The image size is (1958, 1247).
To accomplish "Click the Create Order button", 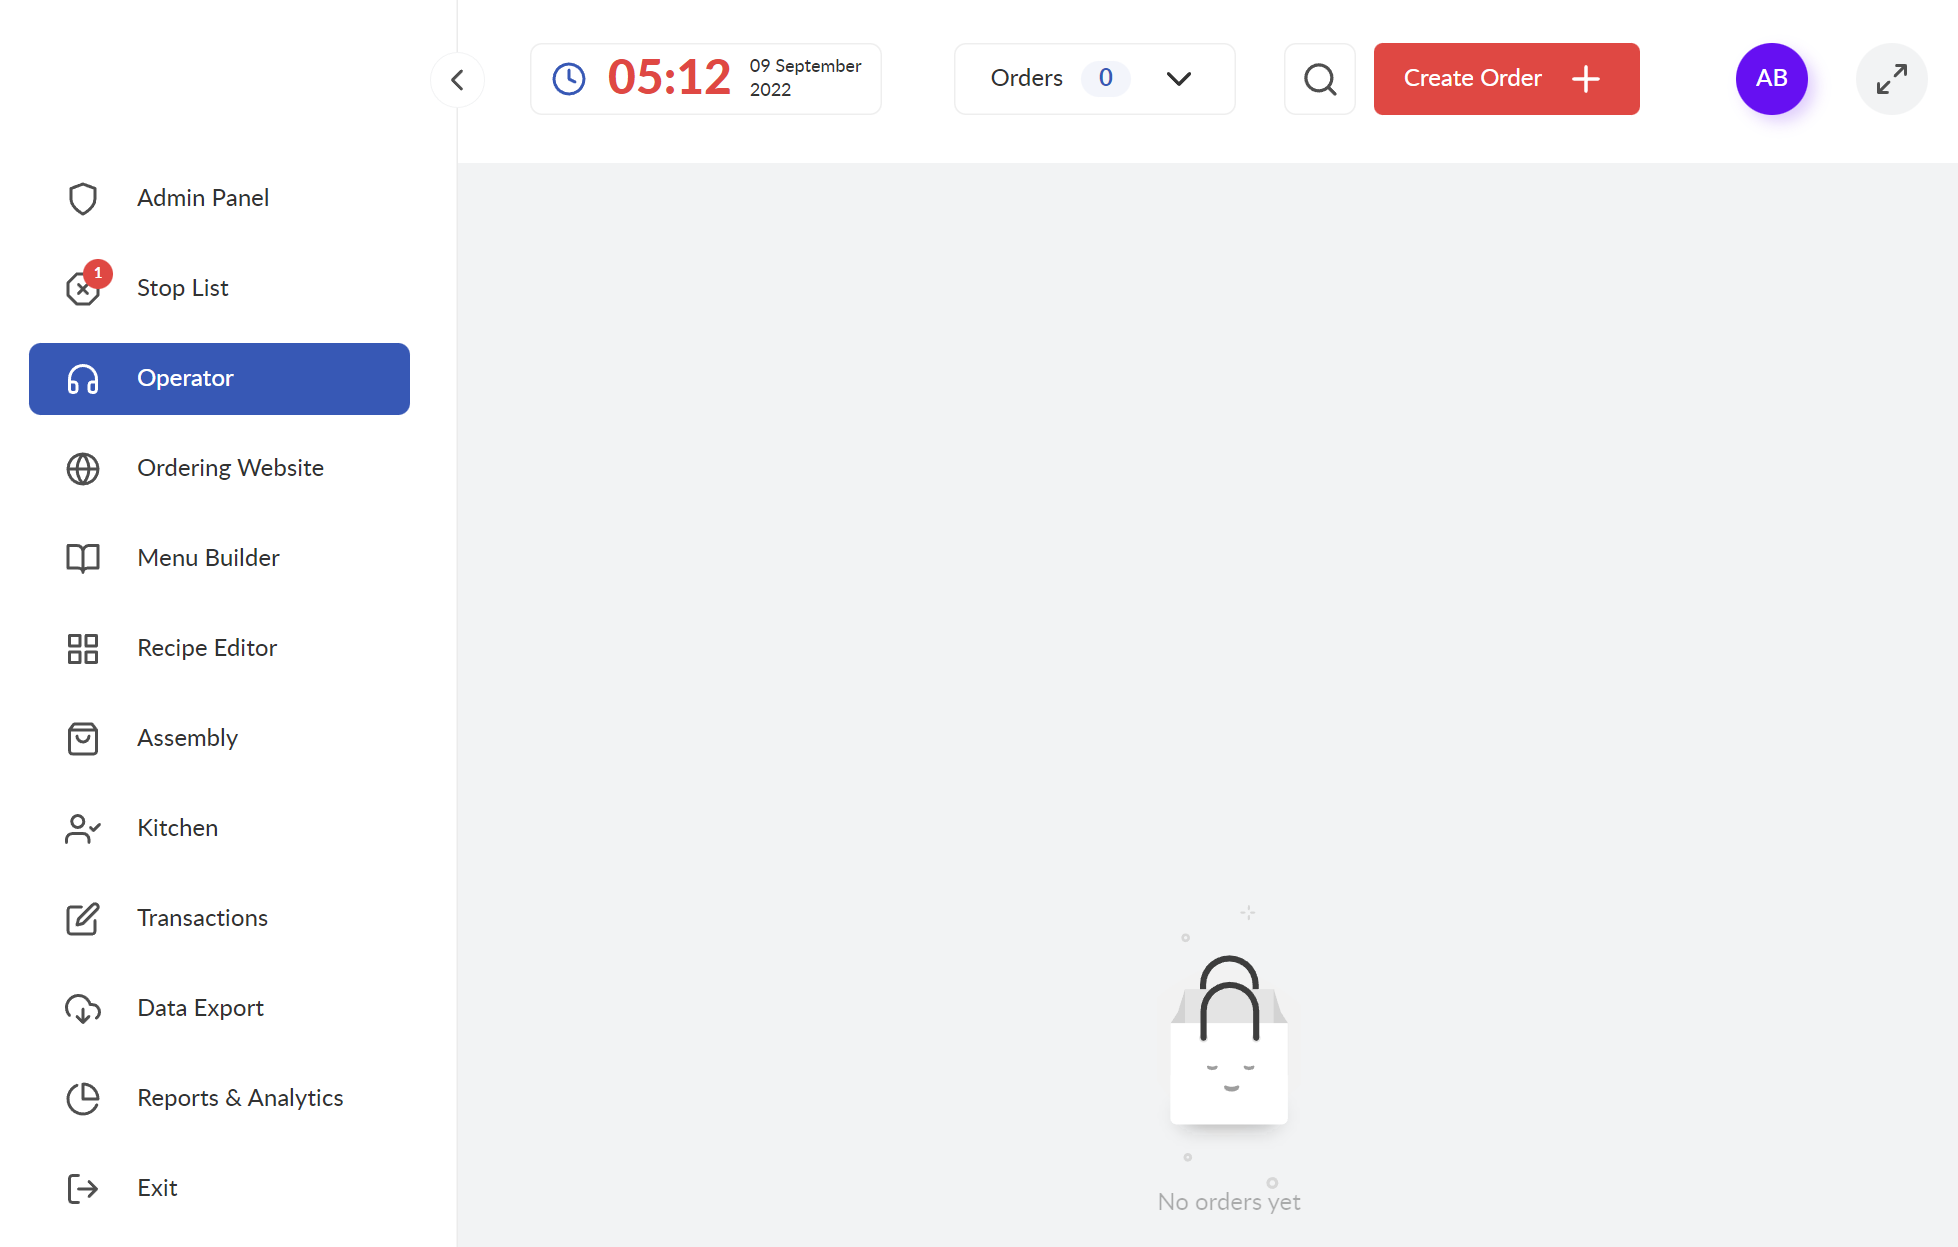I will click(x=1506, y=79).
